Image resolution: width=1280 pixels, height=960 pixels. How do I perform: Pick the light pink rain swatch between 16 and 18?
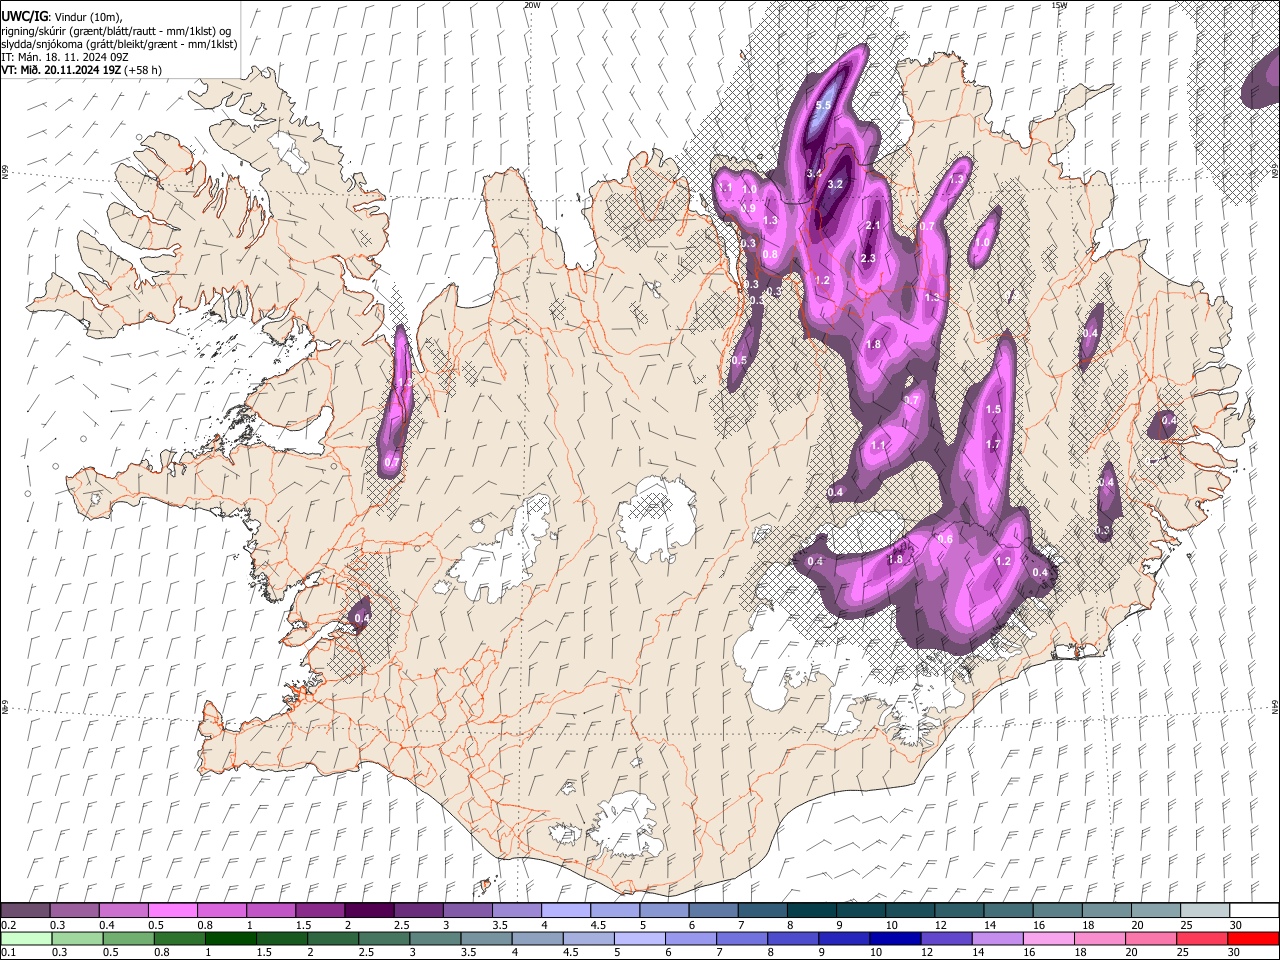1048,938
